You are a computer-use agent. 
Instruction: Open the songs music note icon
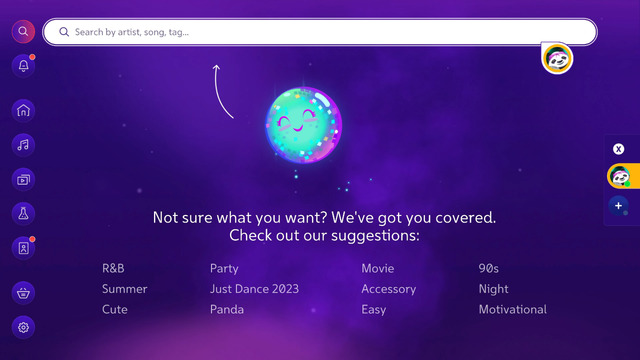(23, 145)
